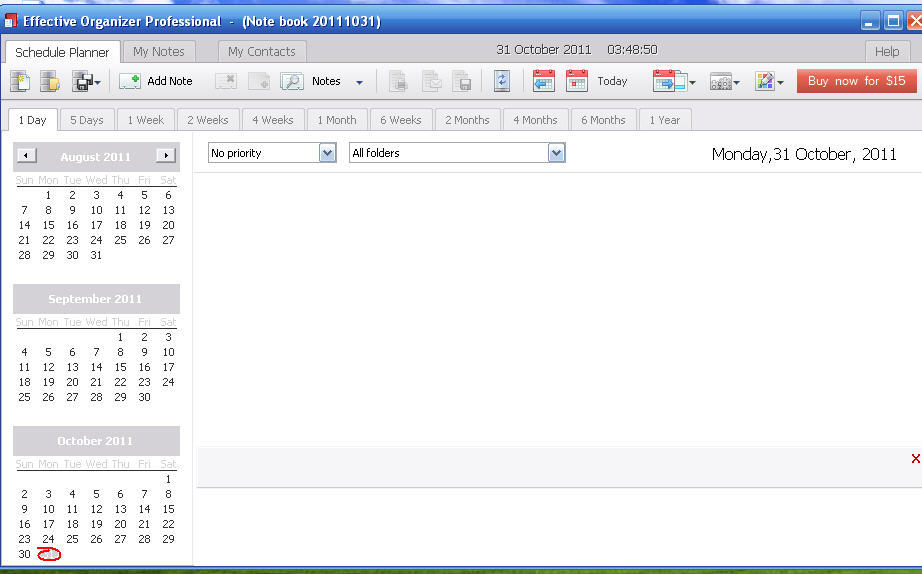The image size is (922, 574).
Task: Open the color theme dropdown arrow
Action: [x=780, y=82]
